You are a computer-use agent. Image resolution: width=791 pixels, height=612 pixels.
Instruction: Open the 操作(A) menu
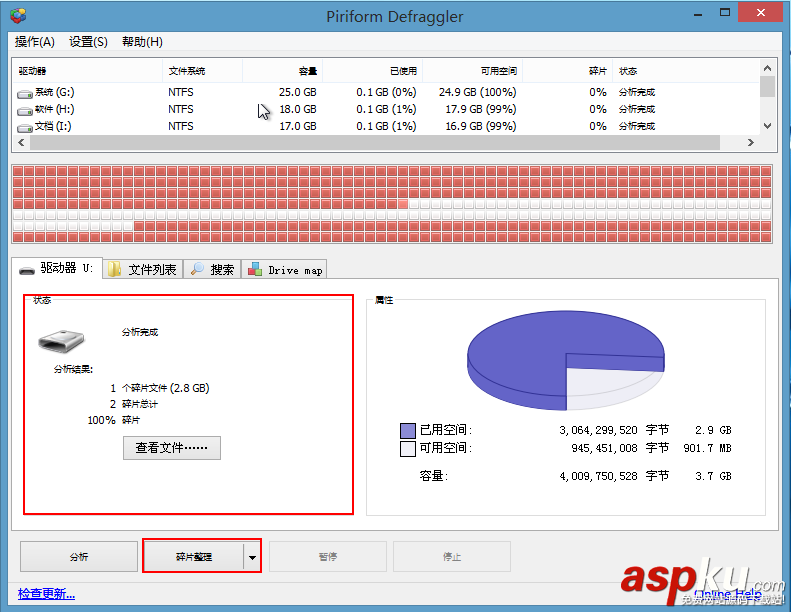coord(35,42)
